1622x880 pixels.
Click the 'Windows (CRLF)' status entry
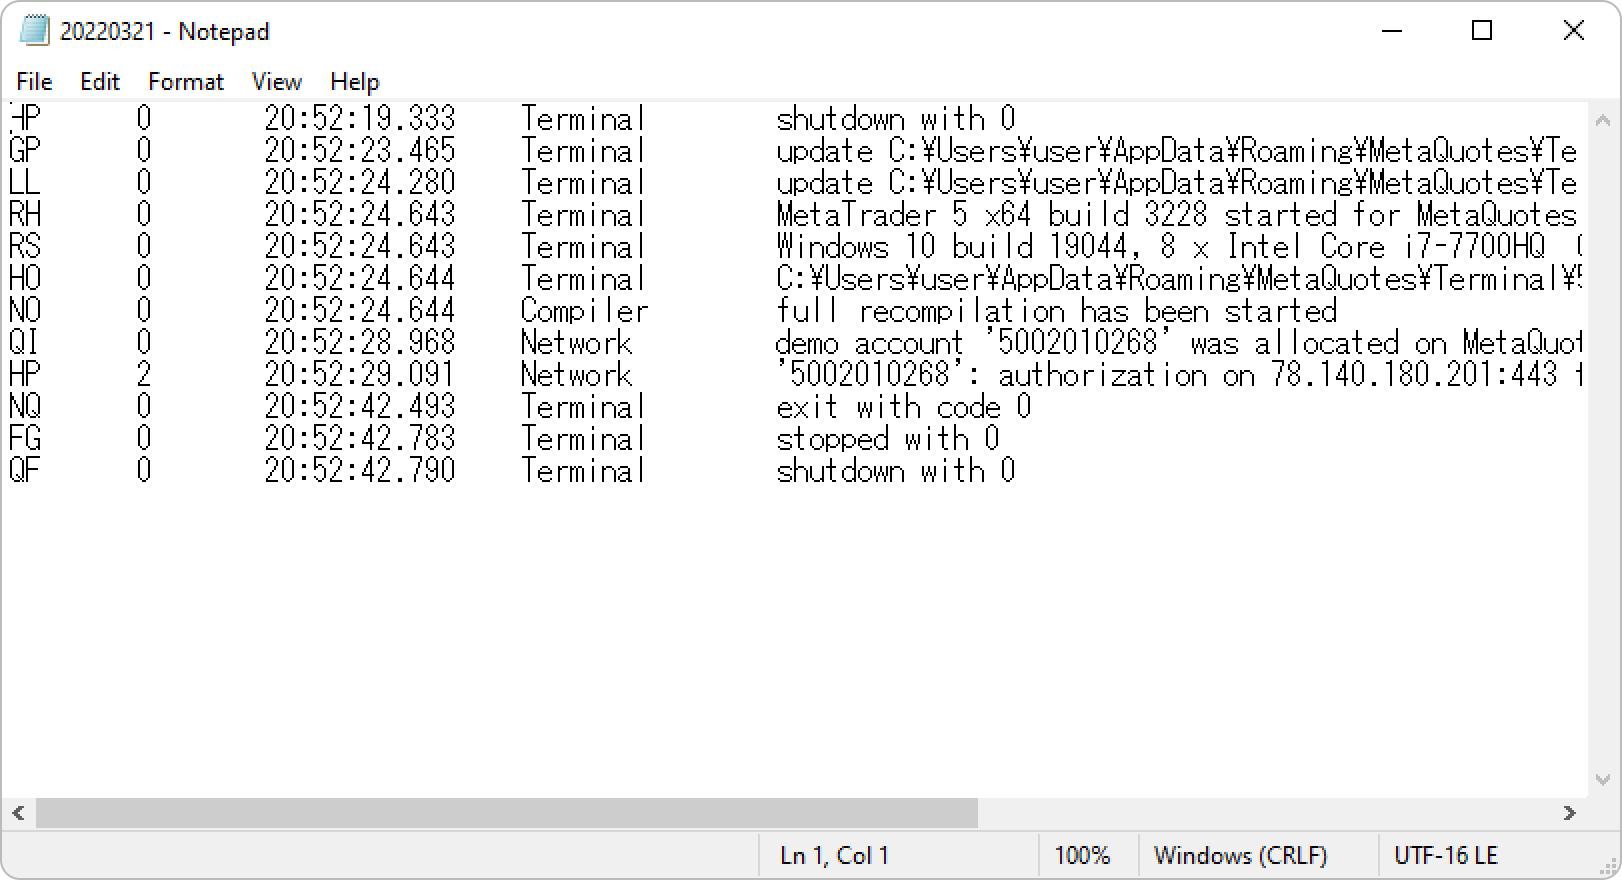coord(1240,856)
